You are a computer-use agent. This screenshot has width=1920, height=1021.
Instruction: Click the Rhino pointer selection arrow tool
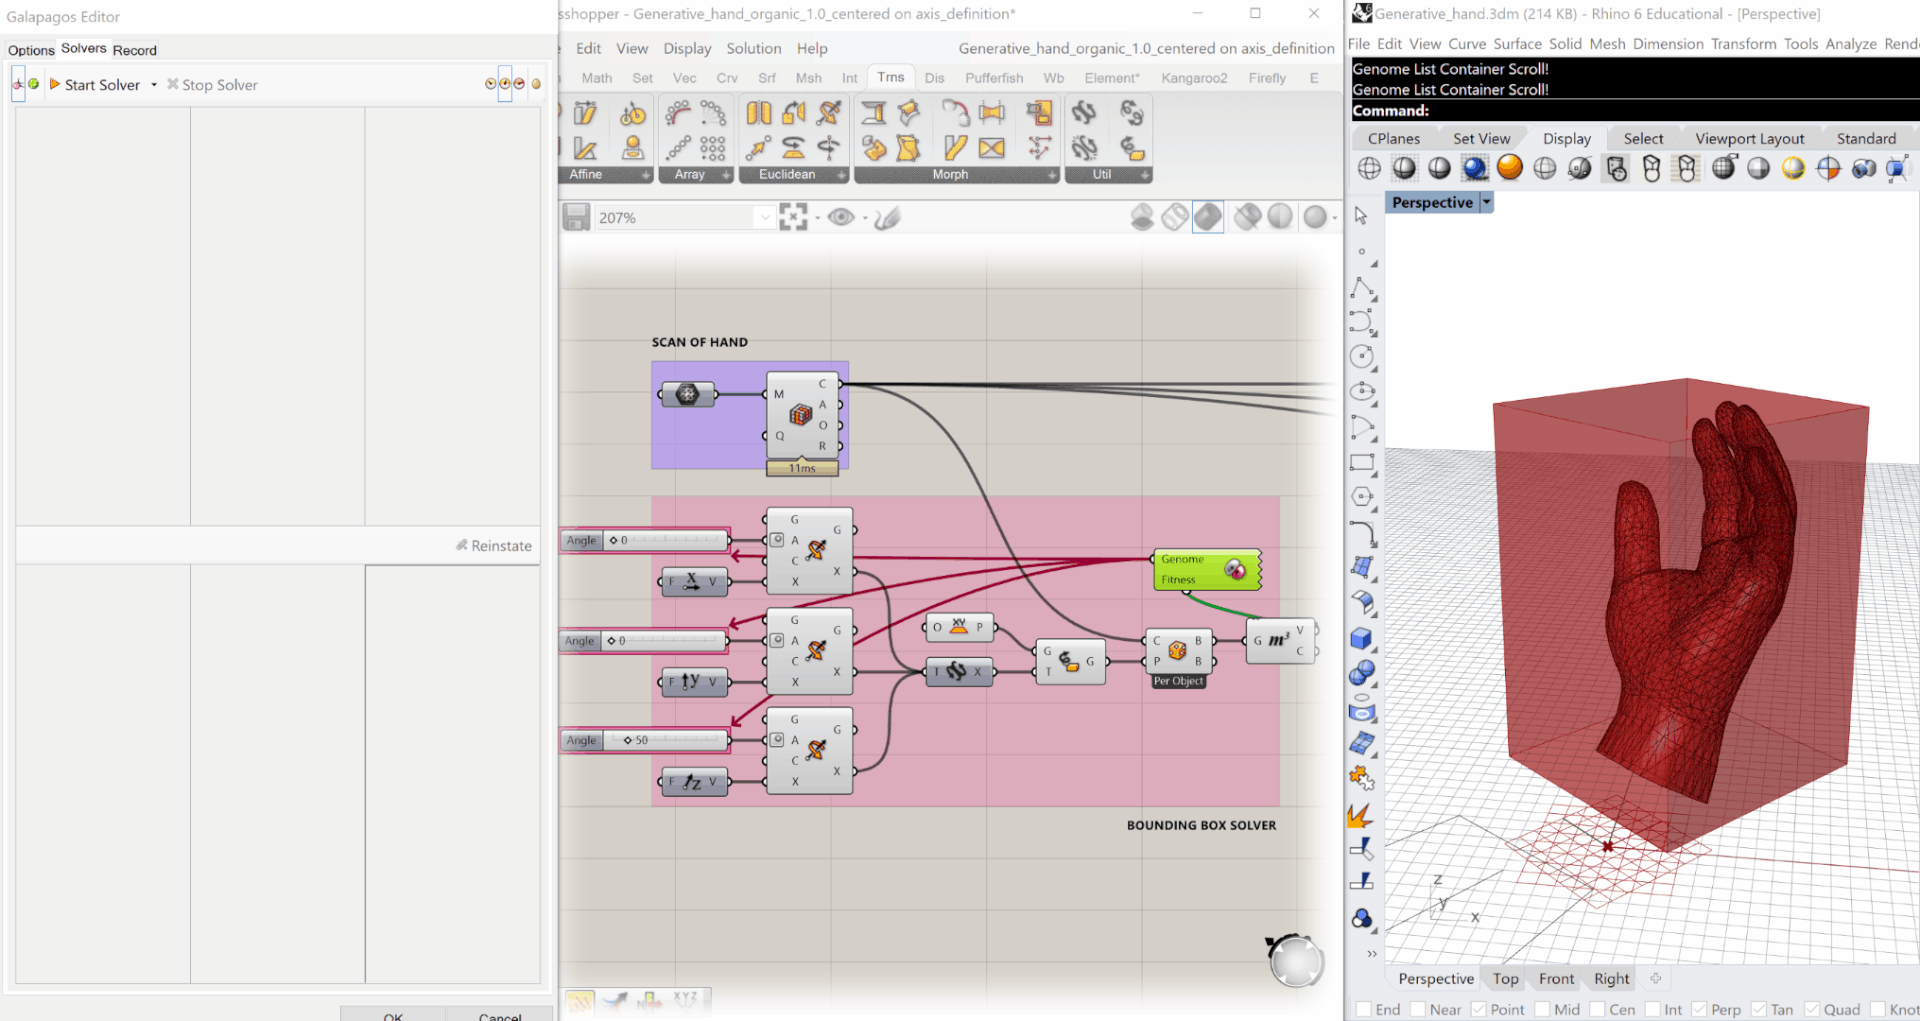click(x=1361, y=216)
